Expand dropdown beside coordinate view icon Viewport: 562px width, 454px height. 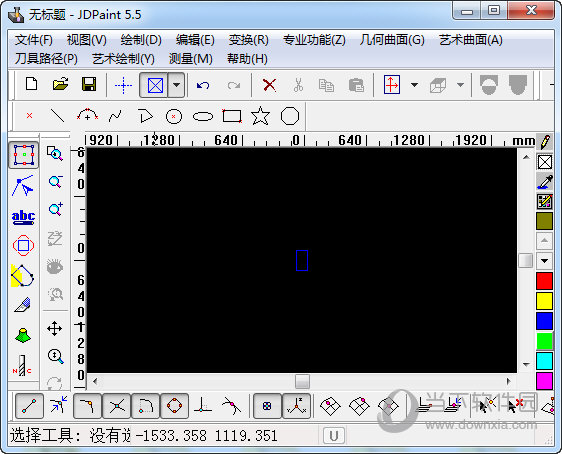pyautogui.click(x=414, y=85)
